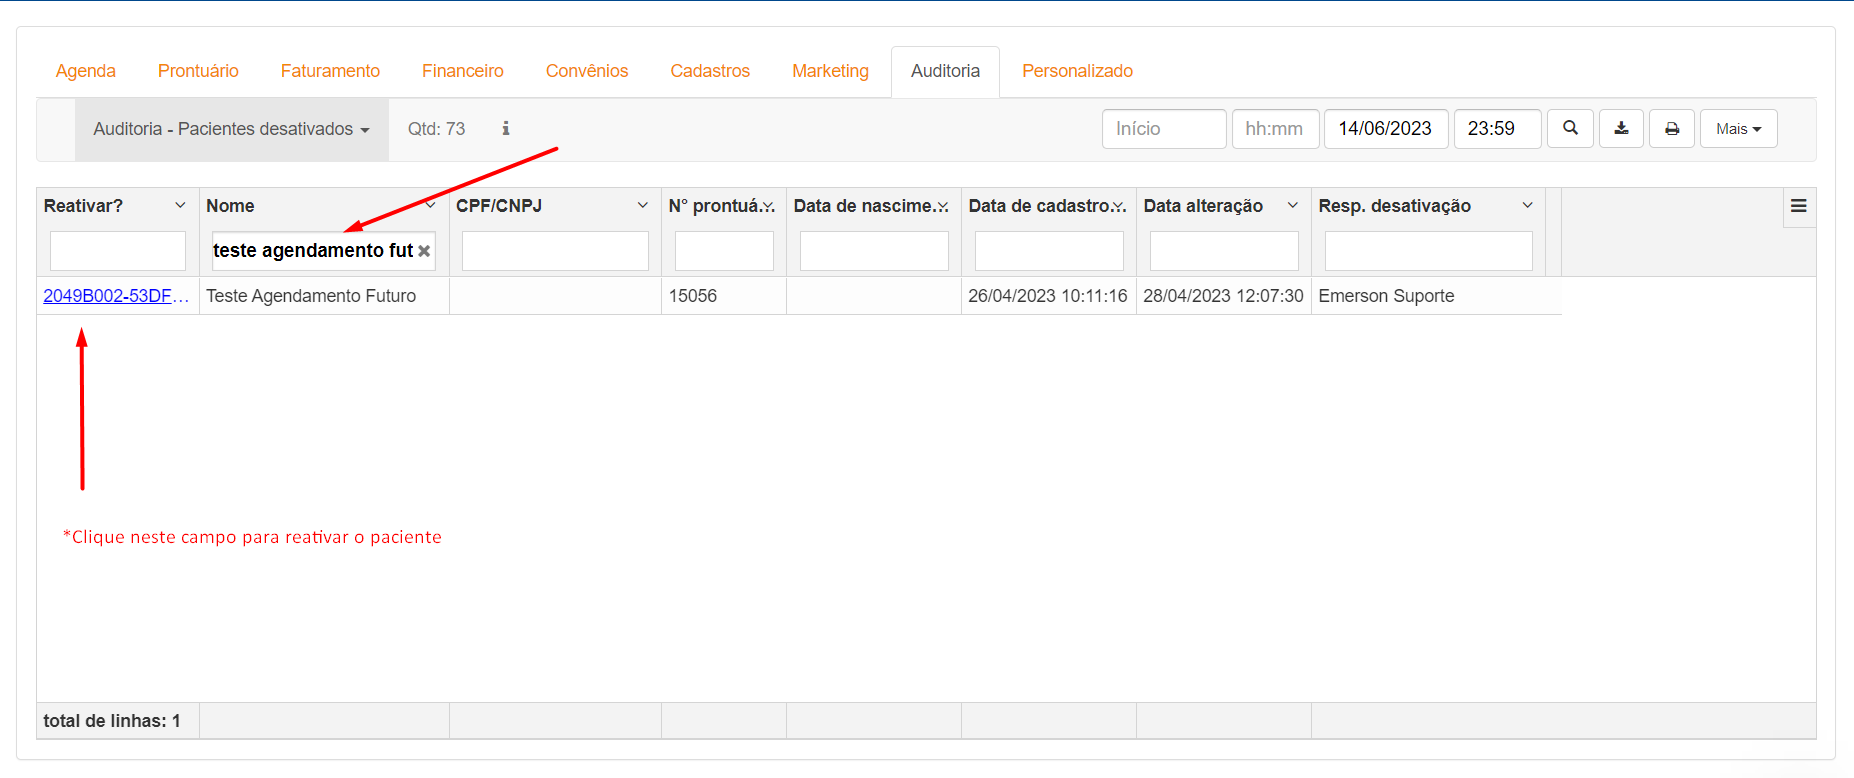Click the info icon beside Qtd: 73

[x=506, y=128]
